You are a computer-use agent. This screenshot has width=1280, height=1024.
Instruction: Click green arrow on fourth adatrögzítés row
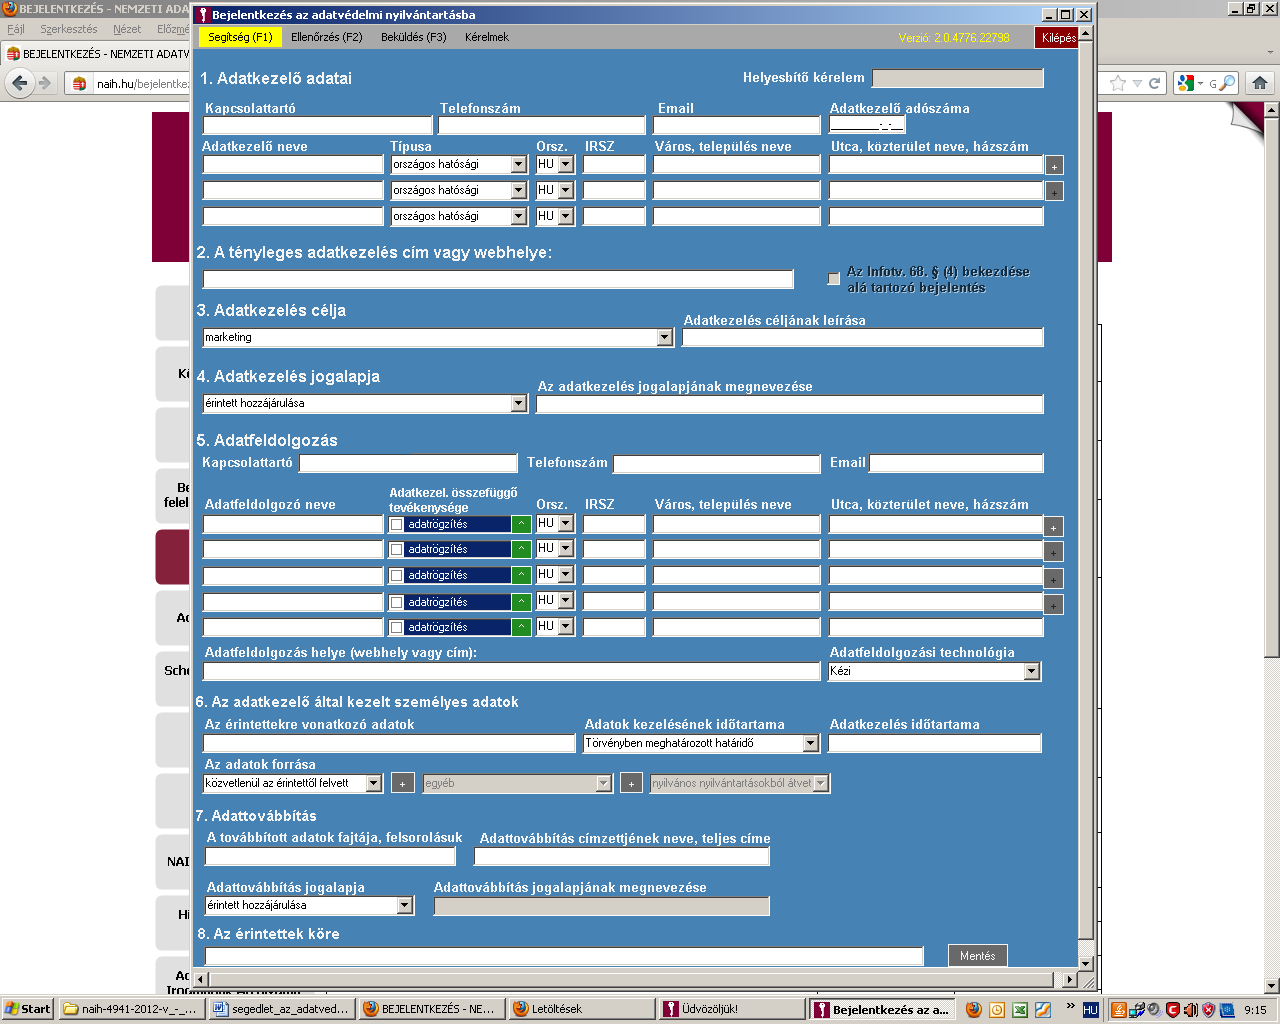(x=521, y=602)
